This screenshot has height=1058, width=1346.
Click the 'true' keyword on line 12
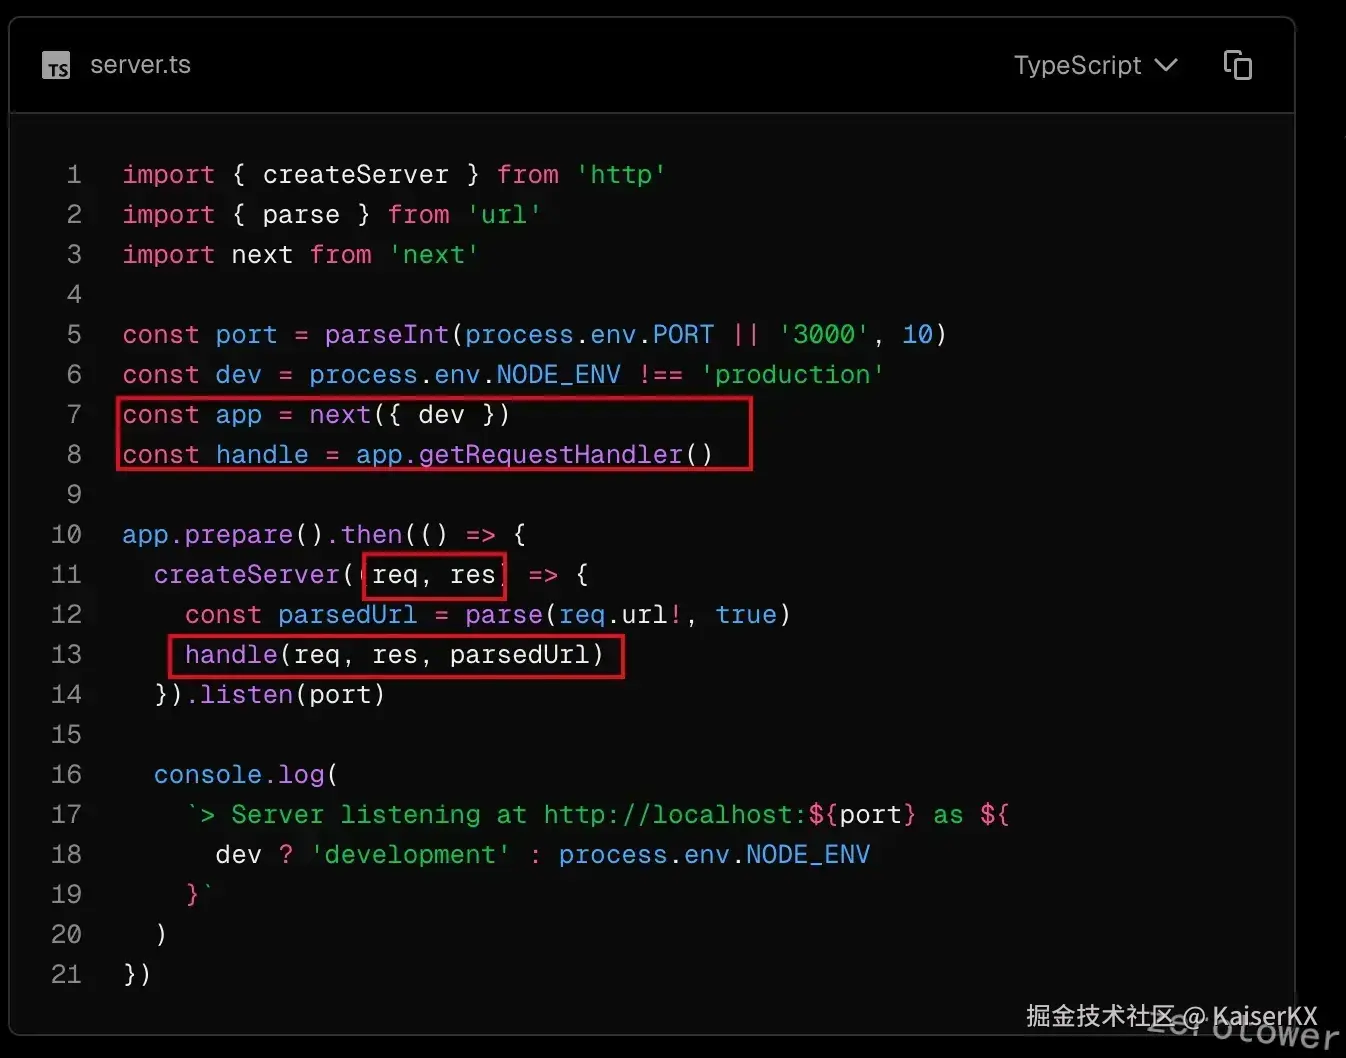point(746,615)
